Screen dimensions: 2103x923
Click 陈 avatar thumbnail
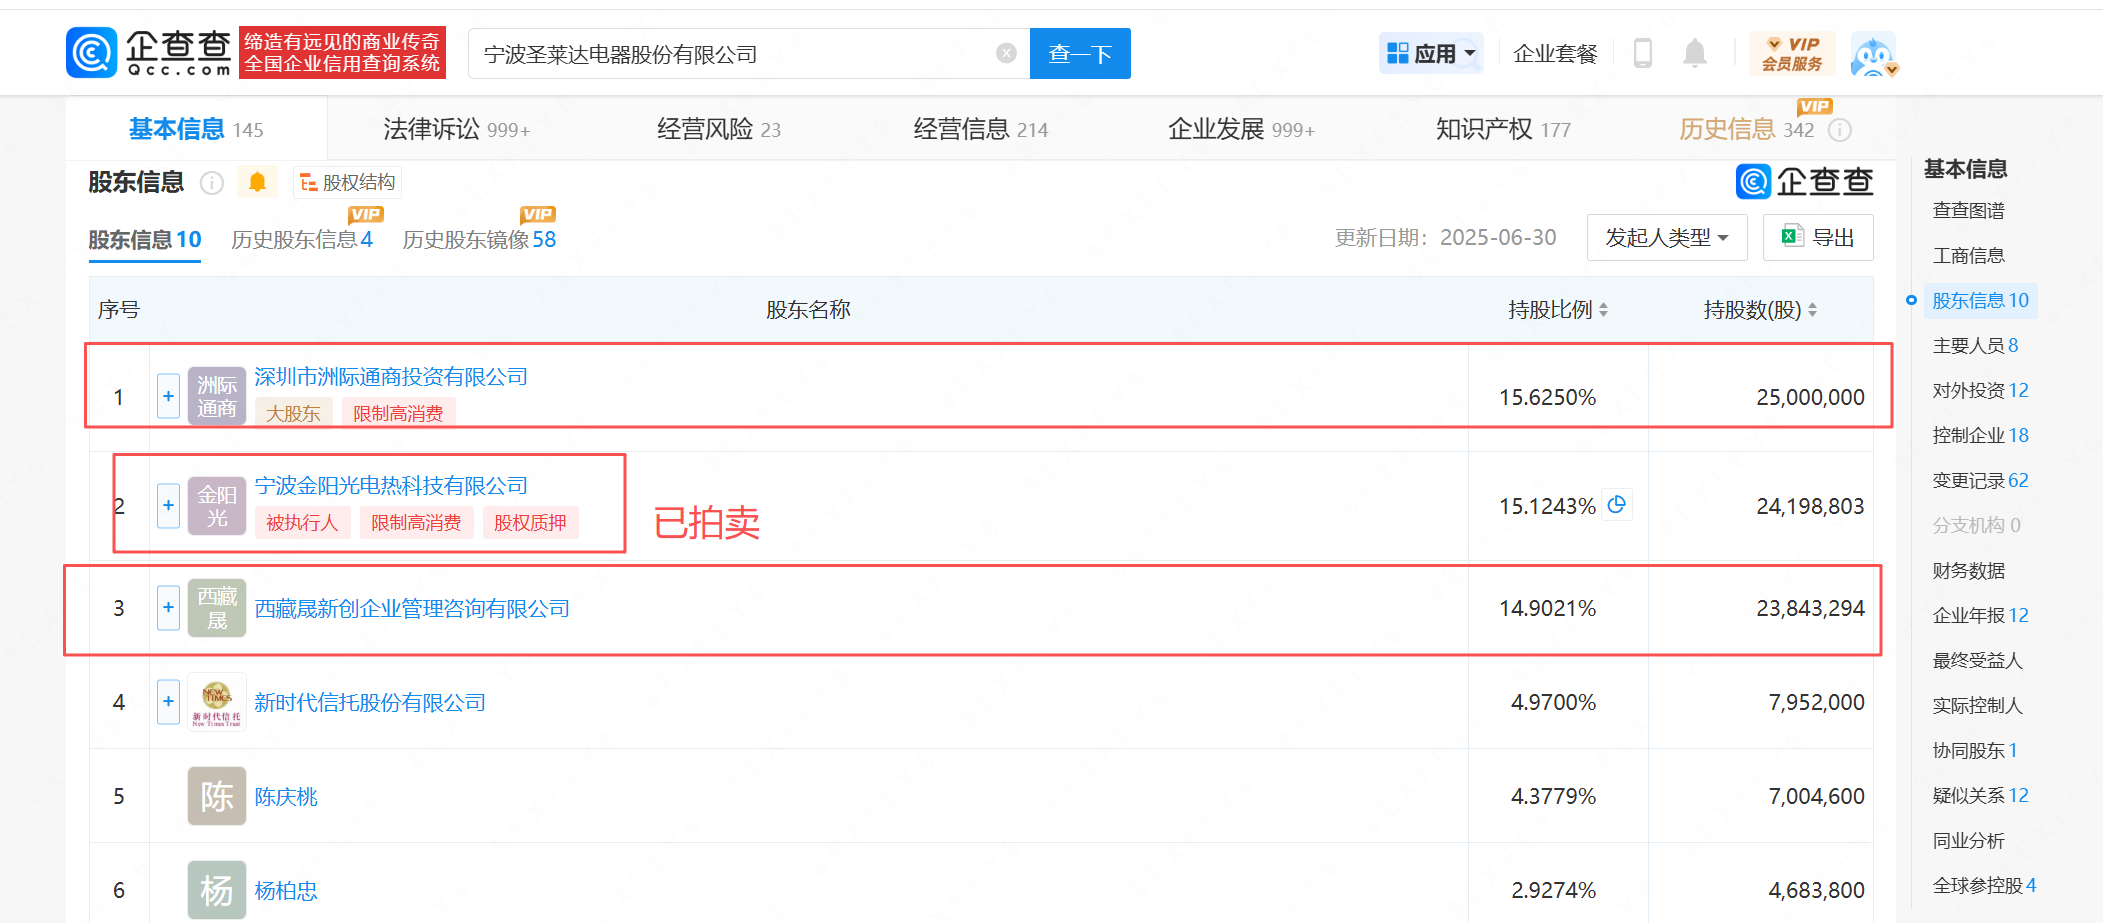(x=217, y=796)
